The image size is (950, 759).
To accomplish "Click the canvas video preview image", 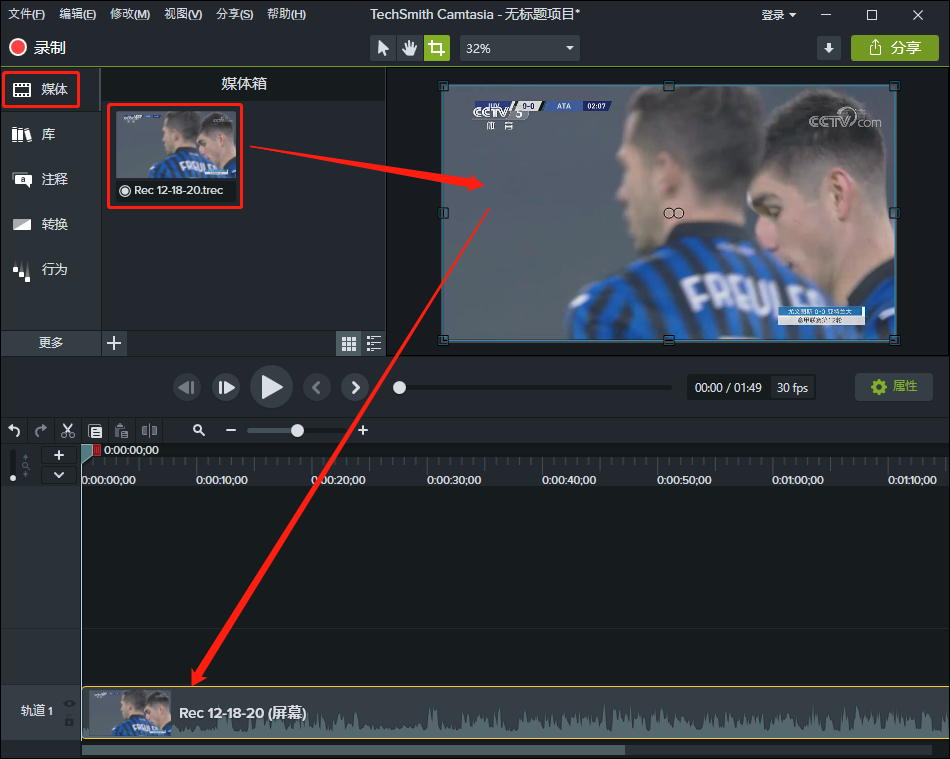I will (669, 213).
